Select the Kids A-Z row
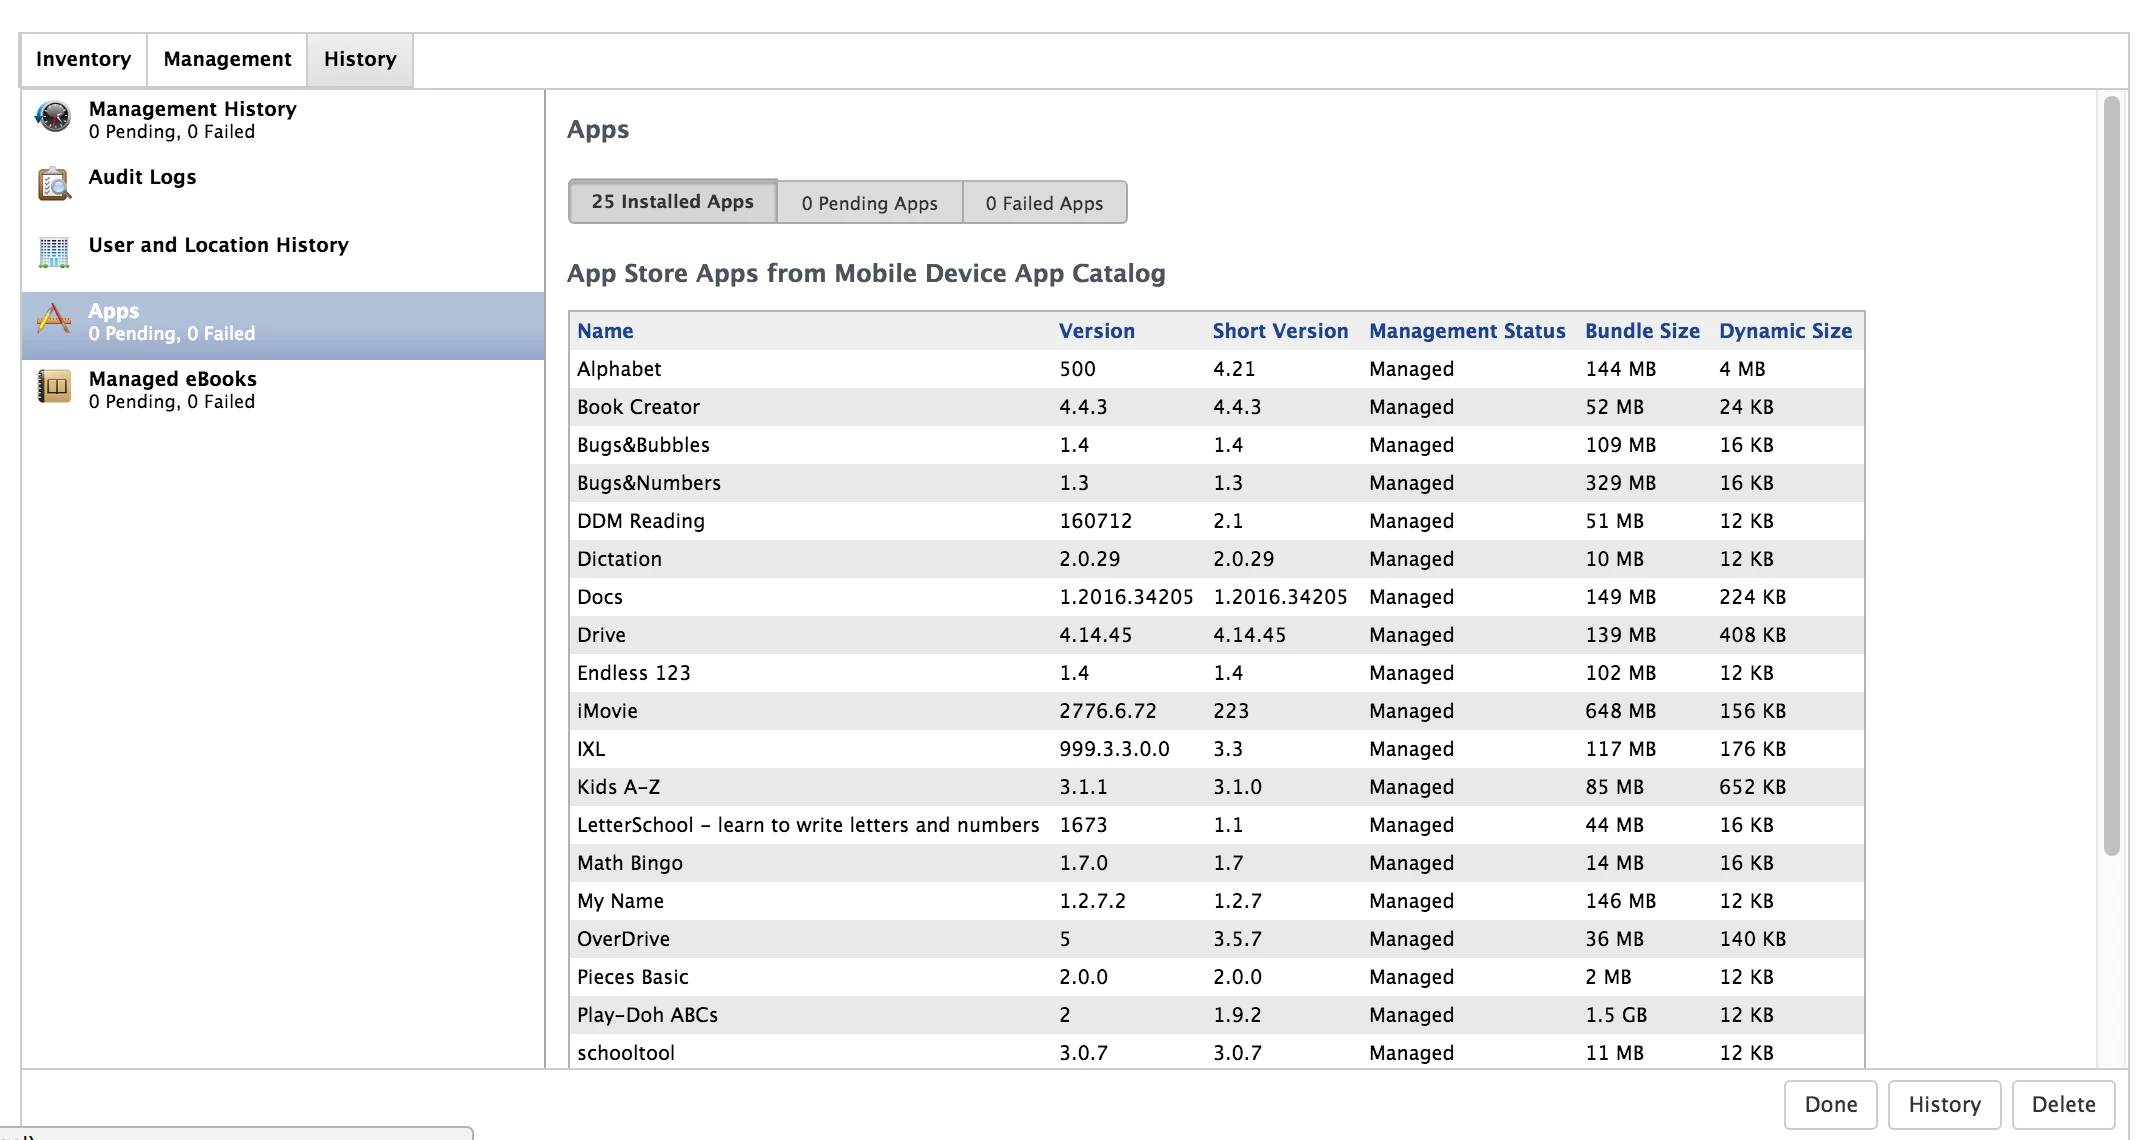Screen dimensions: 2148x1140 1216,787
